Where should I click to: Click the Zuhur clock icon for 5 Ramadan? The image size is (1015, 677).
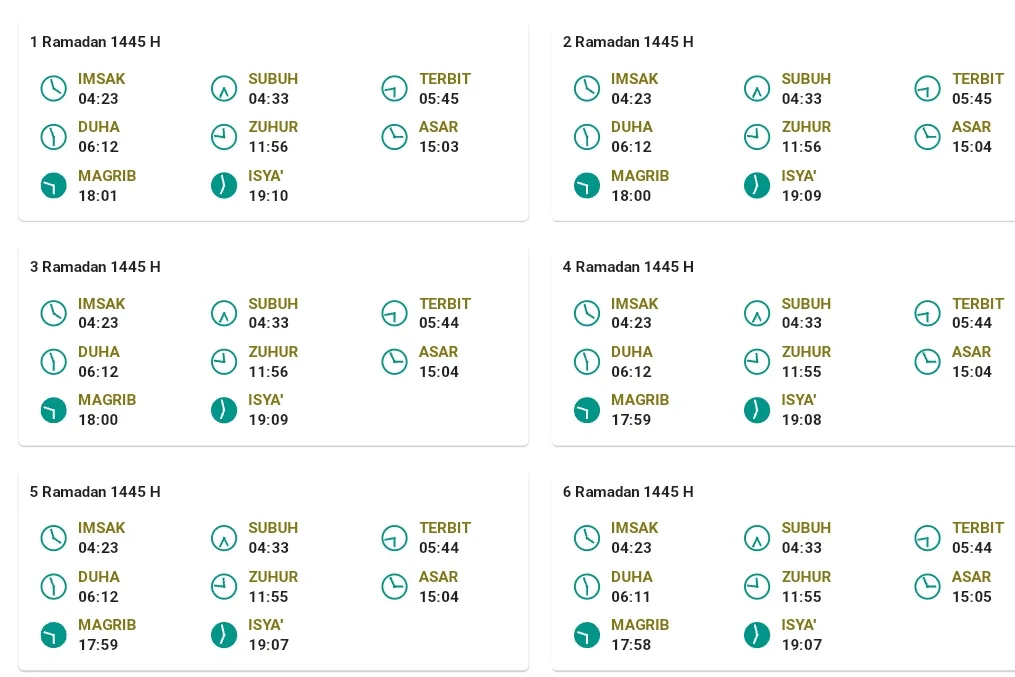[224, 586]
